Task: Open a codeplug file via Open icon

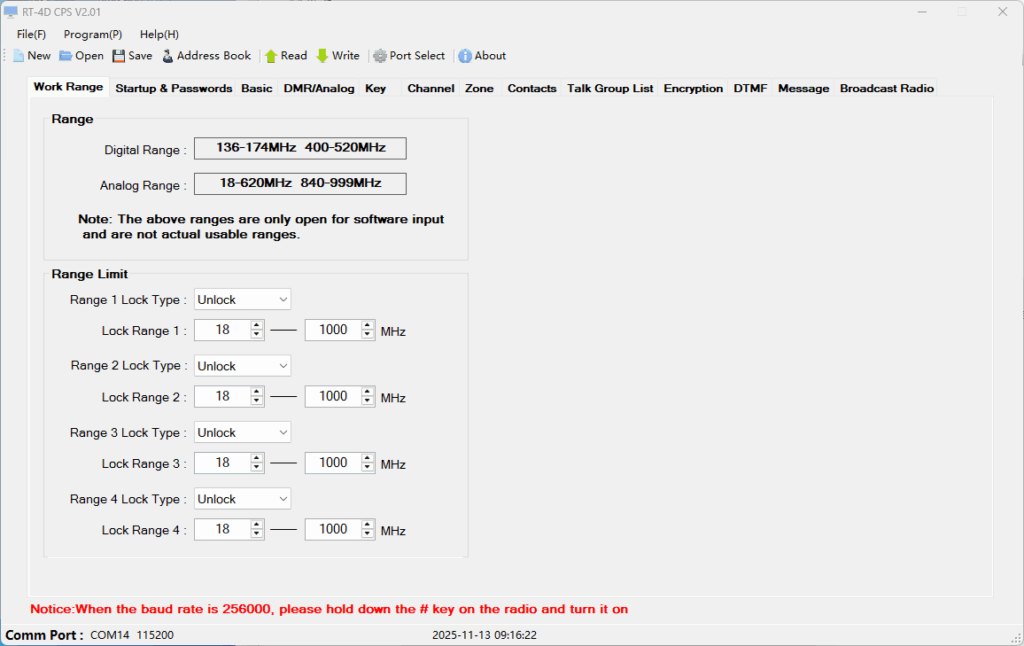Action: [66, 56]
